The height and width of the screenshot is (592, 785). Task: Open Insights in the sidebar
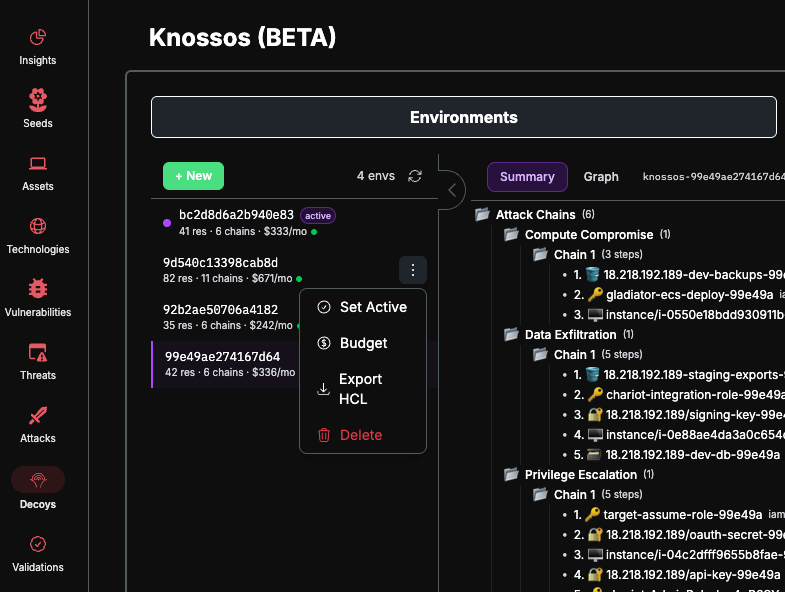(x=38, y=47)
